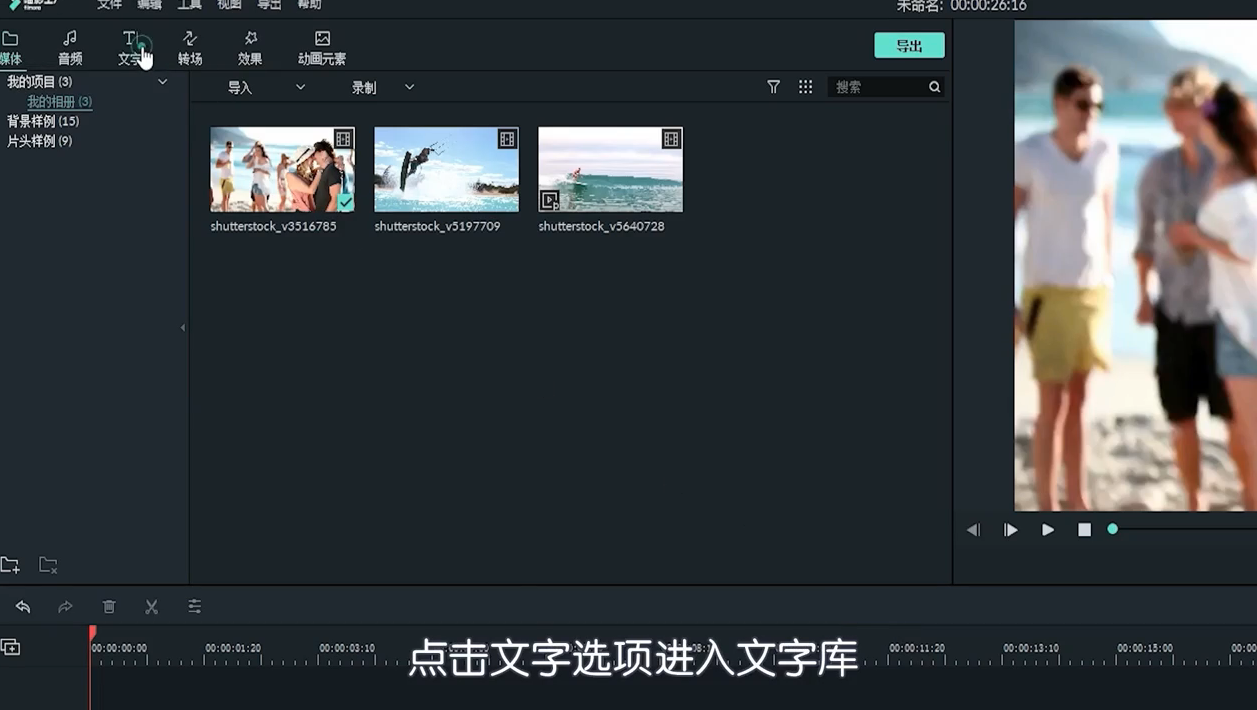Split clip with the scissors icon
1257x710 pixels.
[x=152, y=606]
